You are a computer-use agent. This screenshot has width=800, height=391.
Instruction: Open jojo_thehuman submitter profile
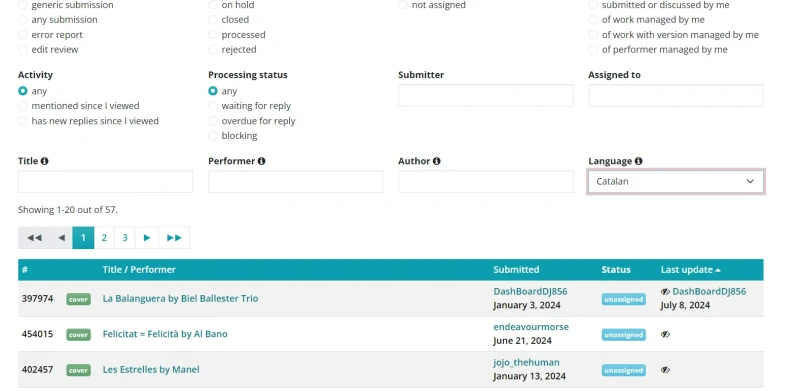(x=527, y=362)
